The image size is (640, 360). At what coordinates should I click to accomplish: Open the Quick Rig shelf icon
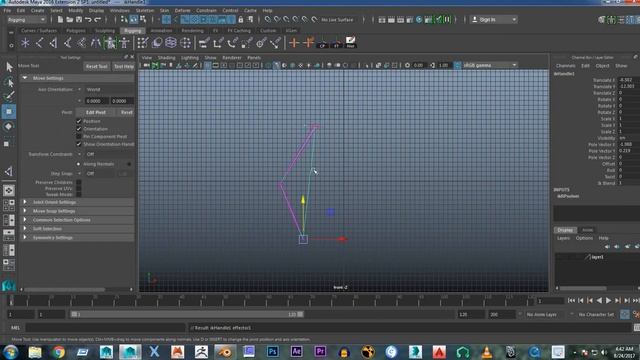pos(110,42)
